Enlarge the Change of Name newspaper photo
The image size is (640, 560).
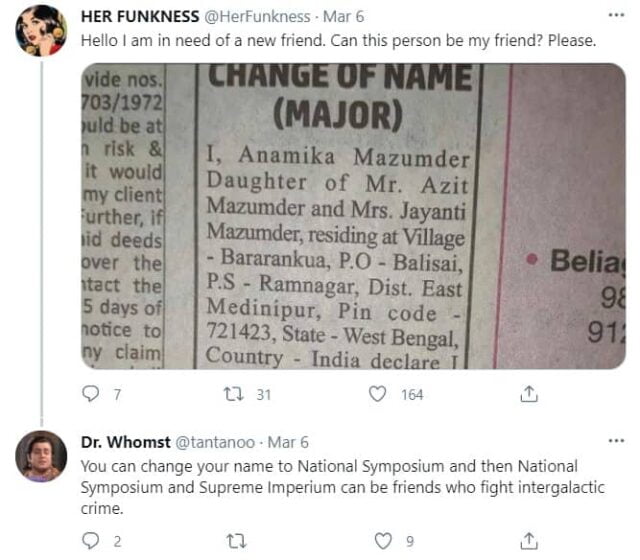click(353, 216)
